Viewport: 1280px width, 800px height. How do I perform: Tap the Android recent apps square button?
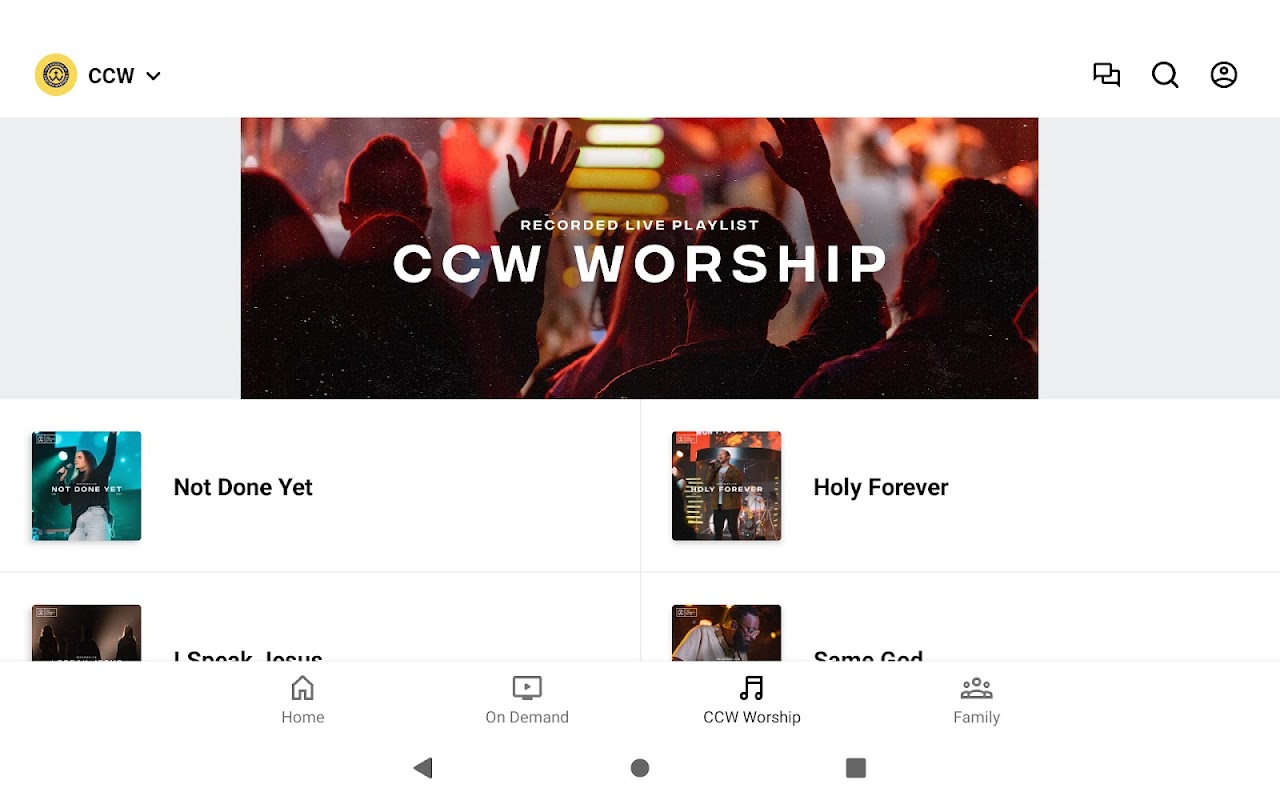tap(856, 768)
